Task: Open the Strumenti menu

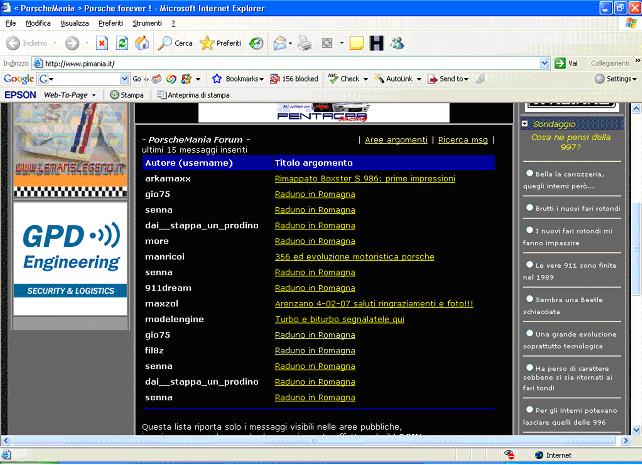Action: [147, 23]
